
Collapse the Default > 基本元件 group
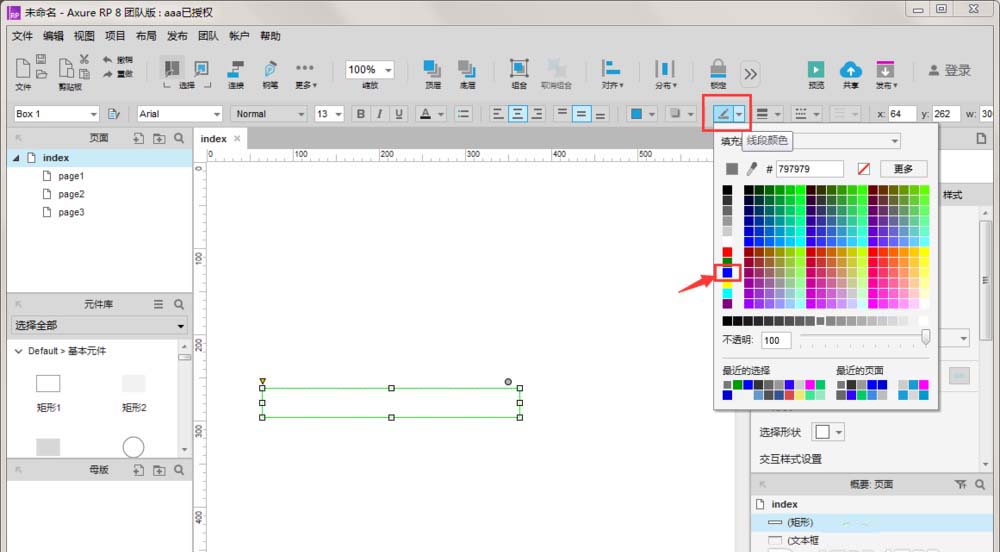point(18,351)
